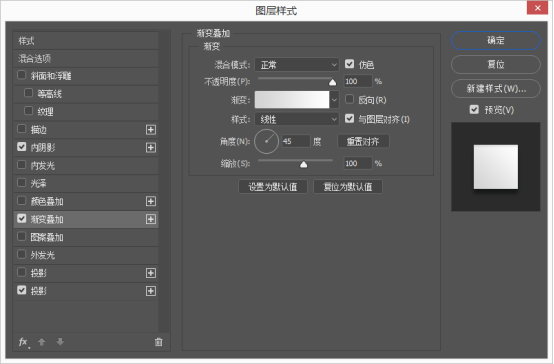Click the 确定 button
The height and width of the screenshot is (364, 554).
(496, 40)
